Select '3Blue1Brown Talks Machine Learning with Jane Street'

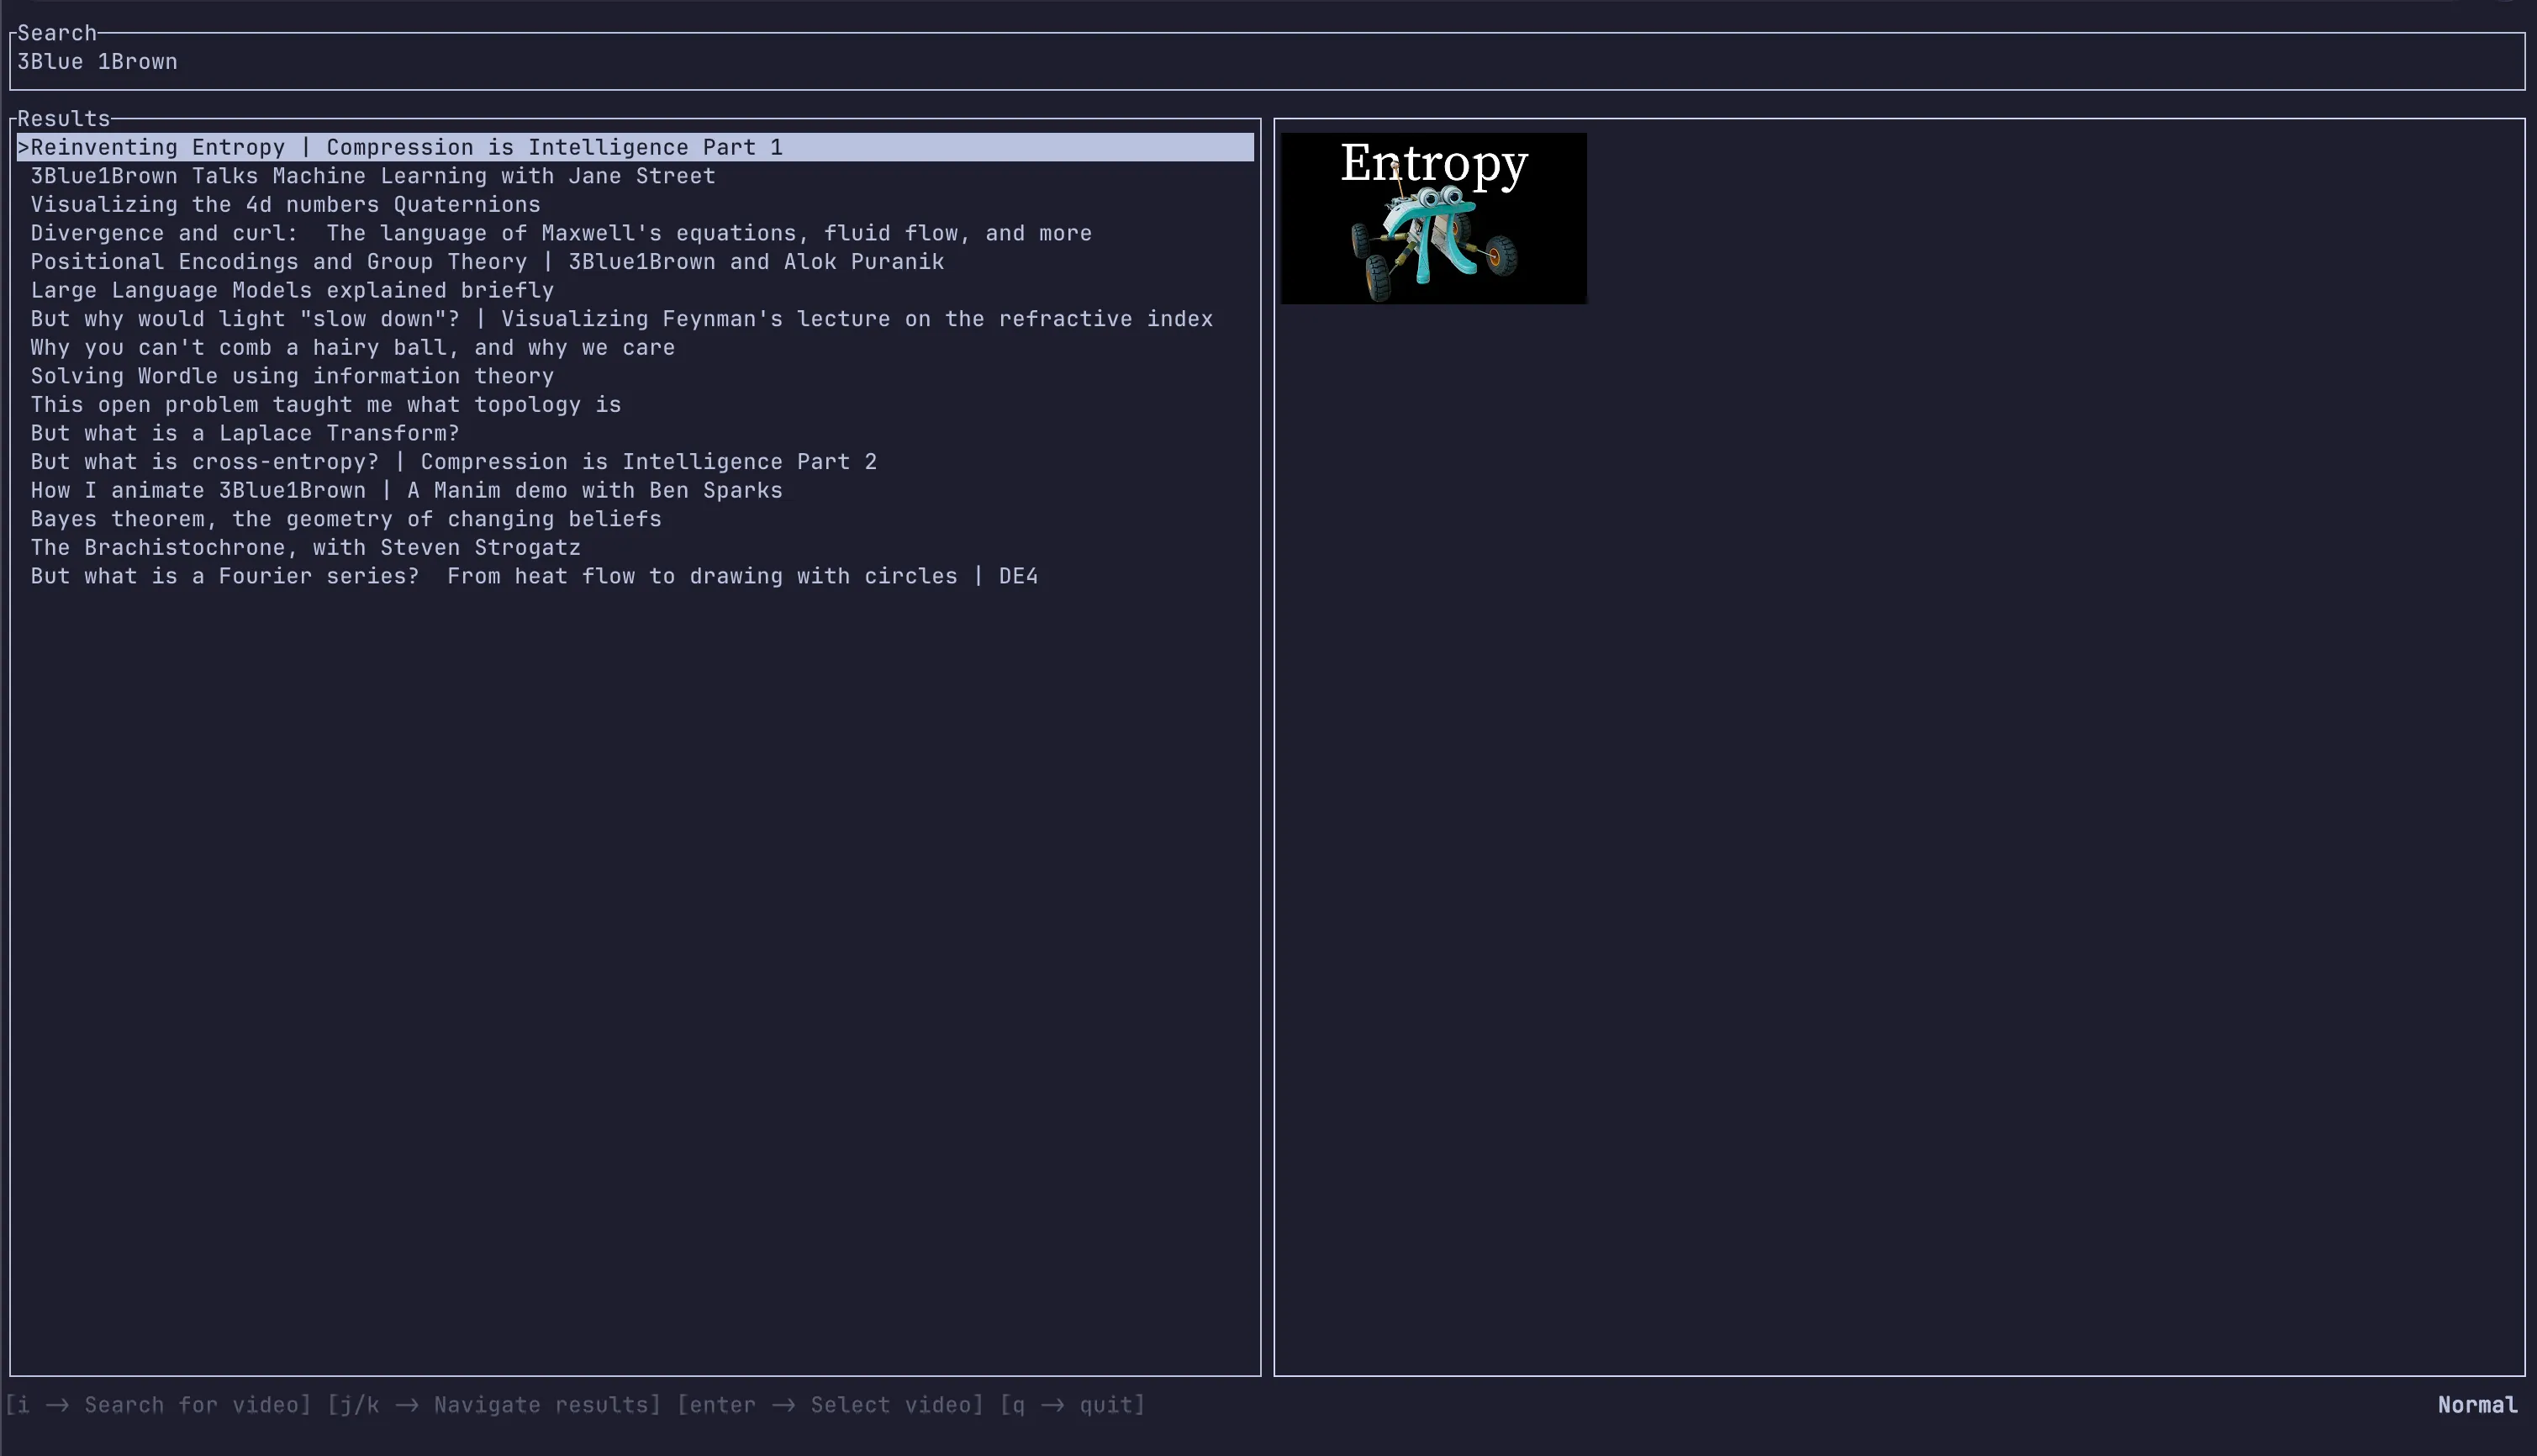pos(635,176)
